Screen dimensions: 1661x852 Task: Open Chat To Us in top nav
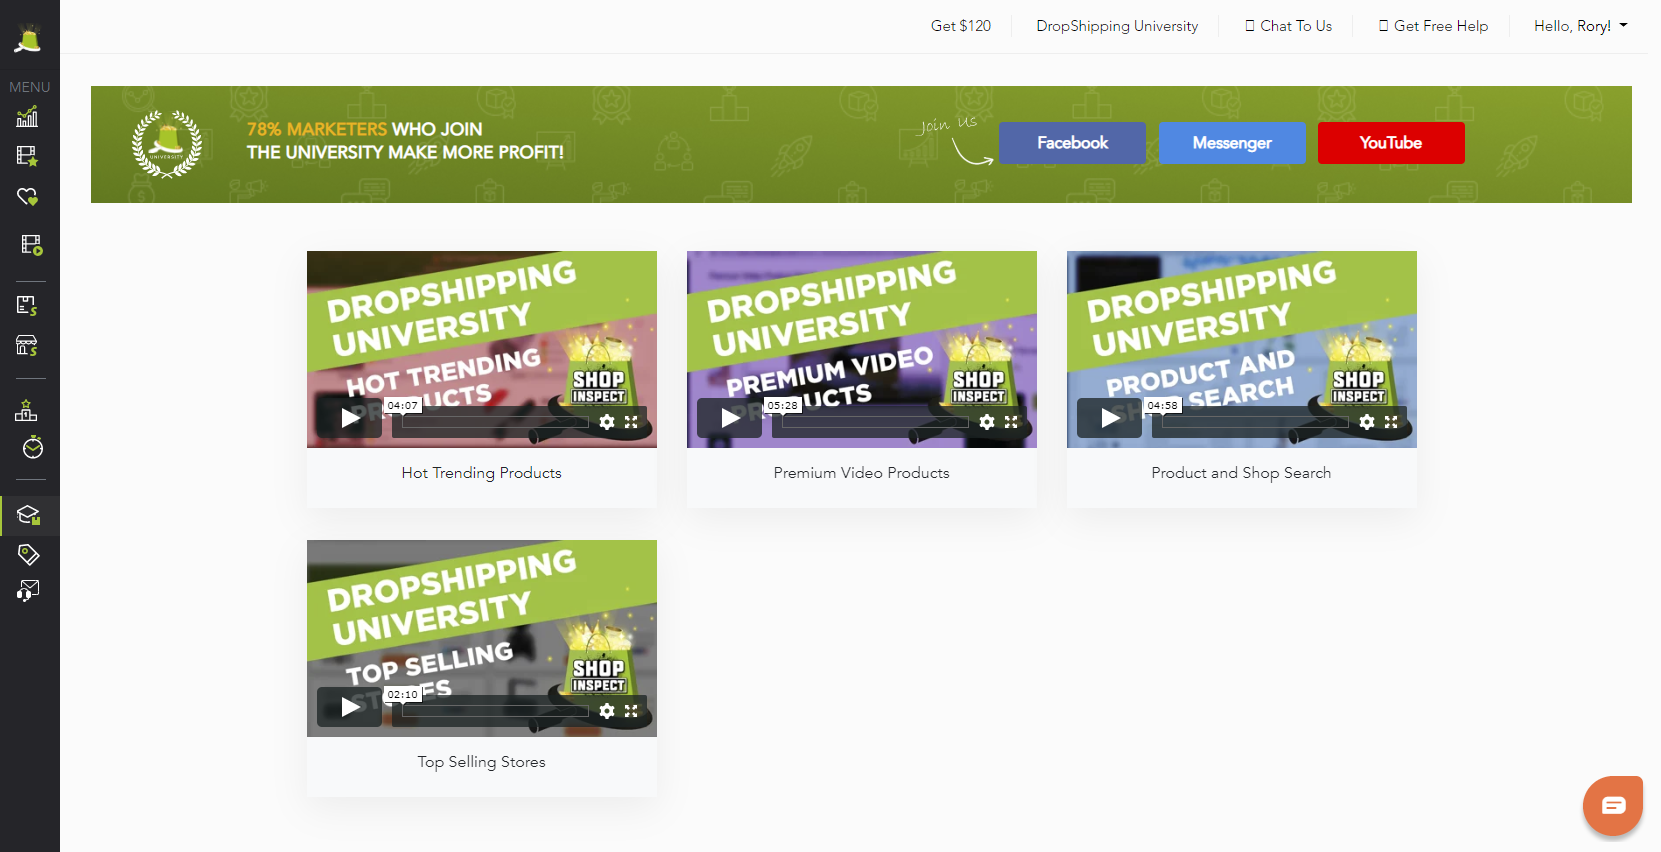tap(1288, 26)
